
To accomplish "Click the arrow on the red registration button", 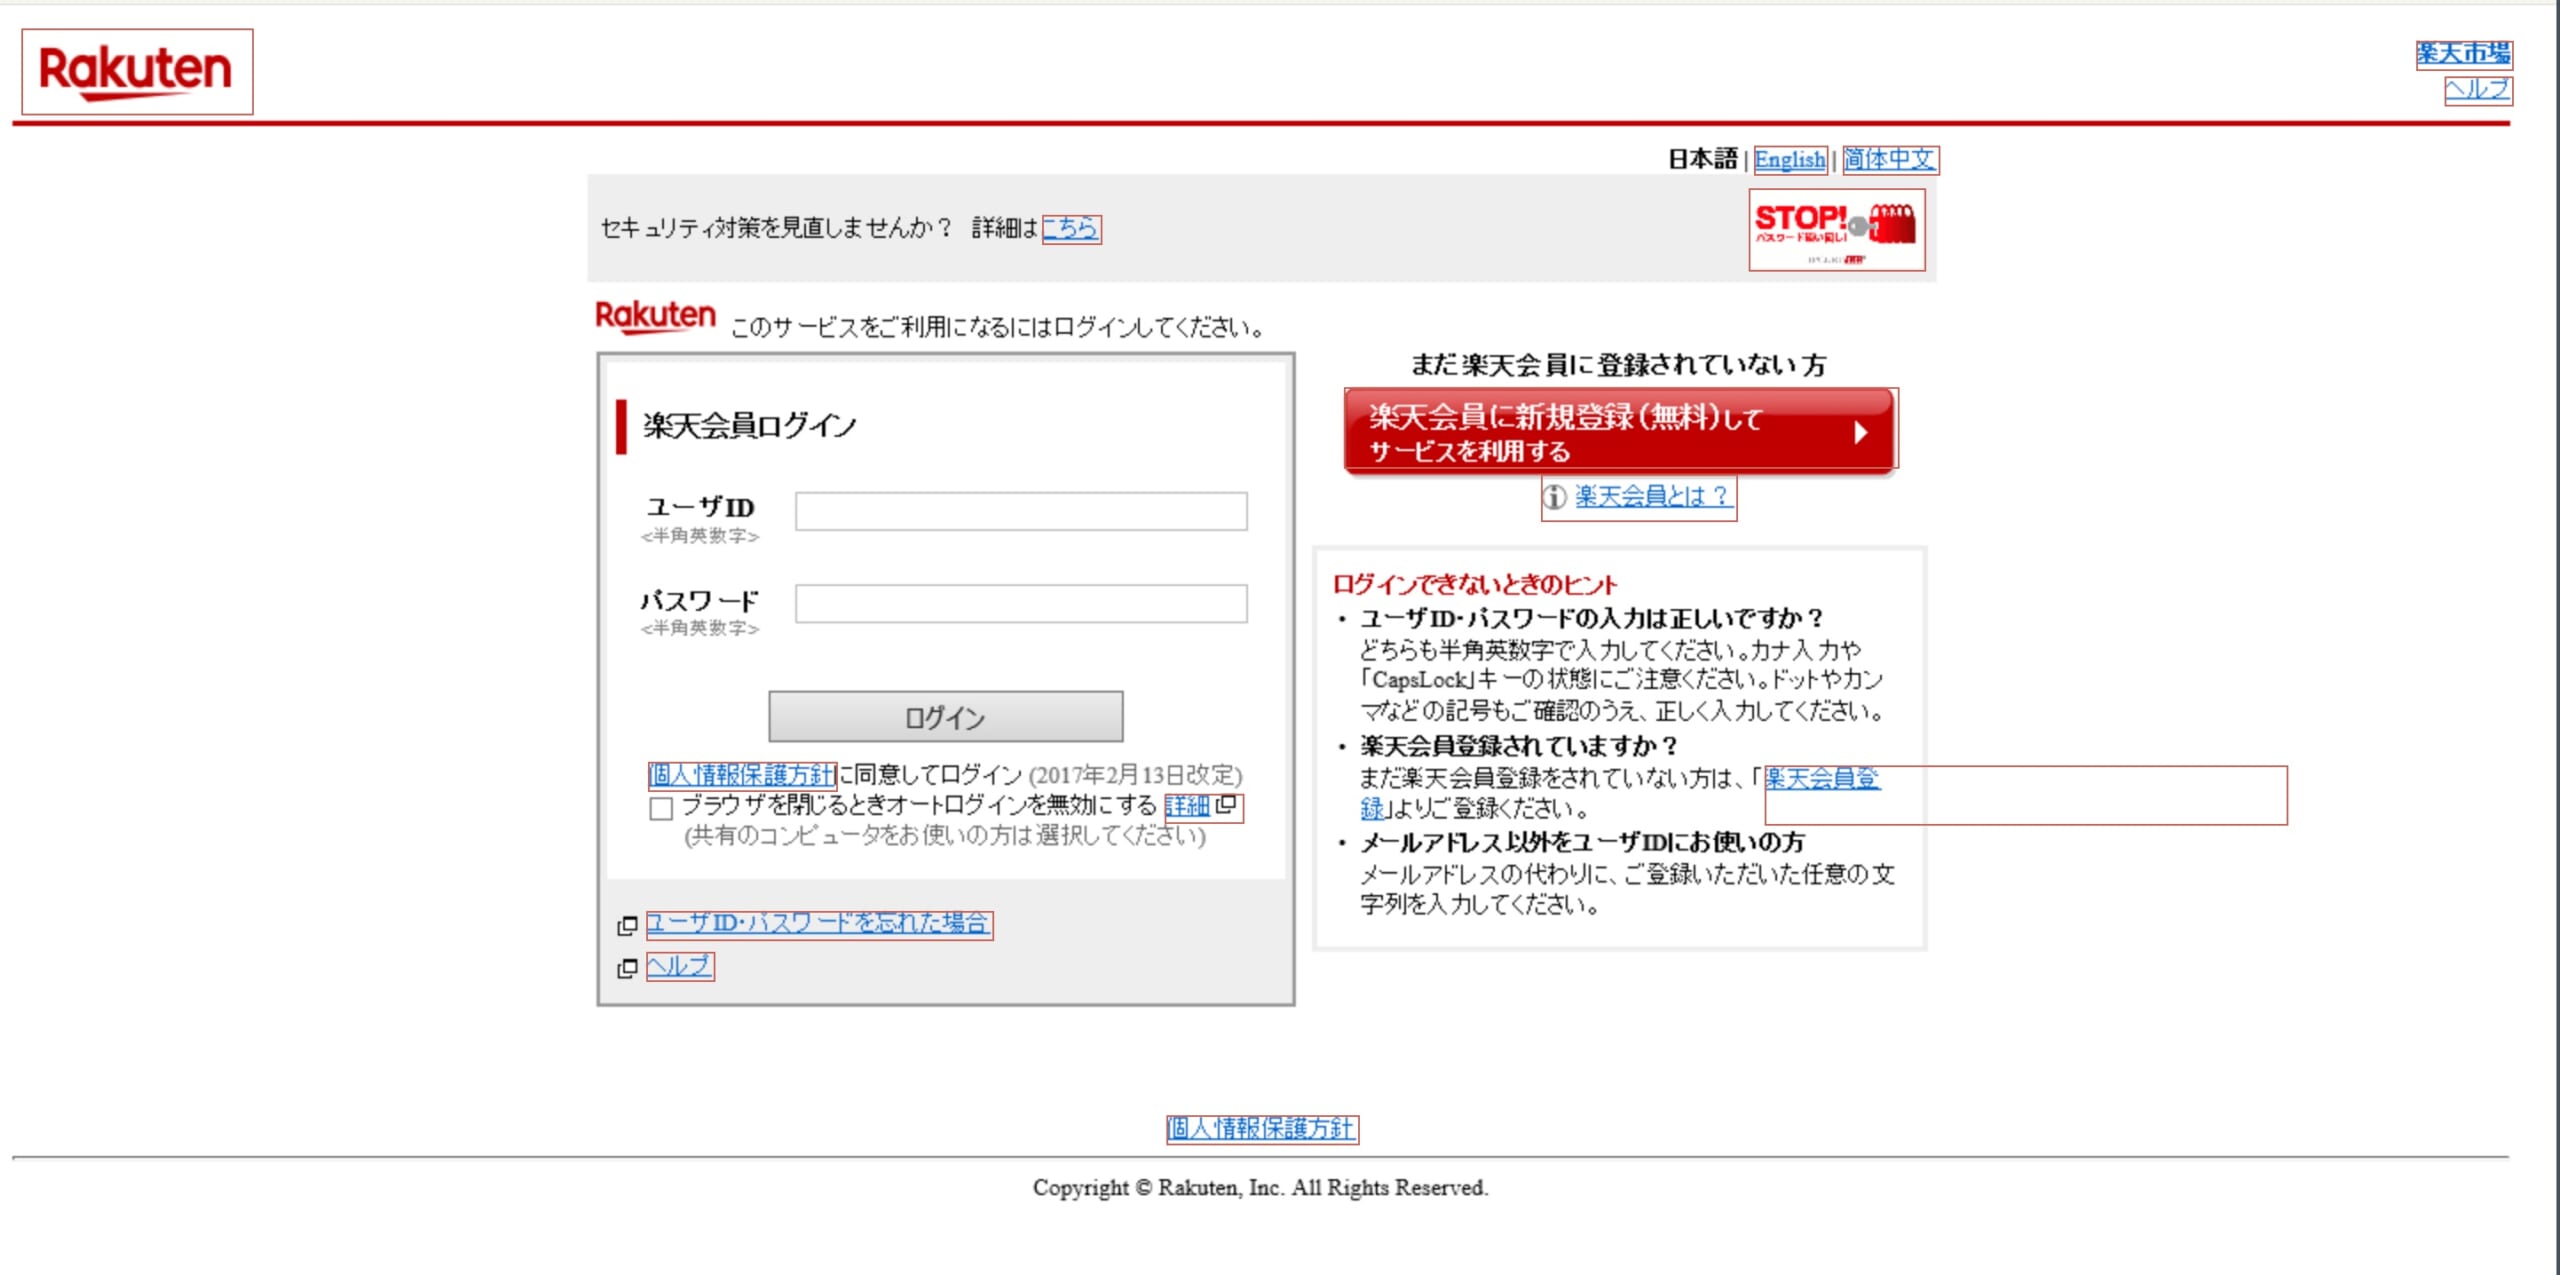I will point(1860,432).
